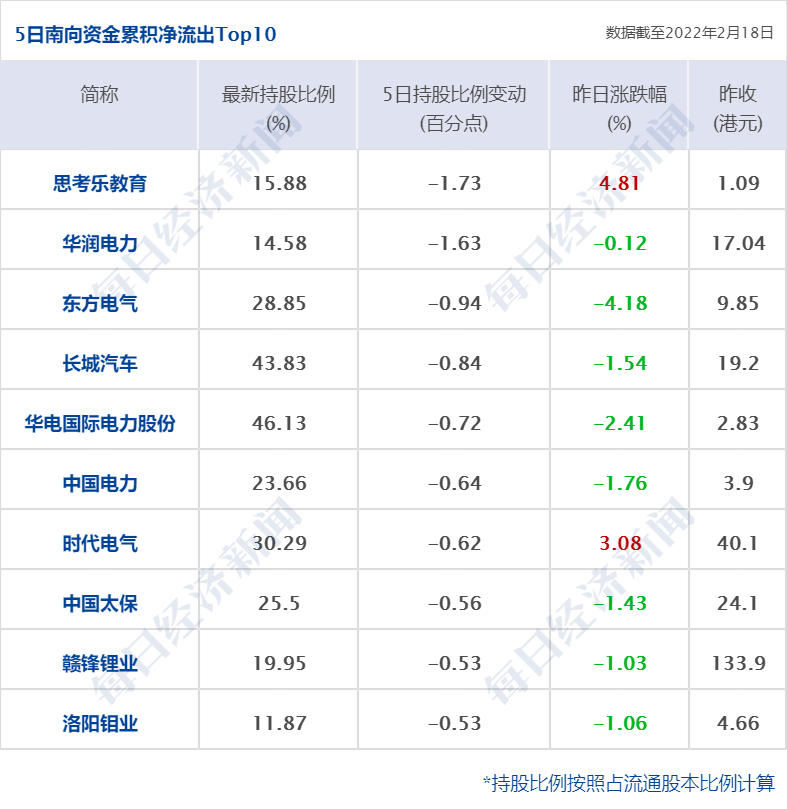Select the stock name 中国太保
This screenshot has width=787, height=809.
click(100, 603)
